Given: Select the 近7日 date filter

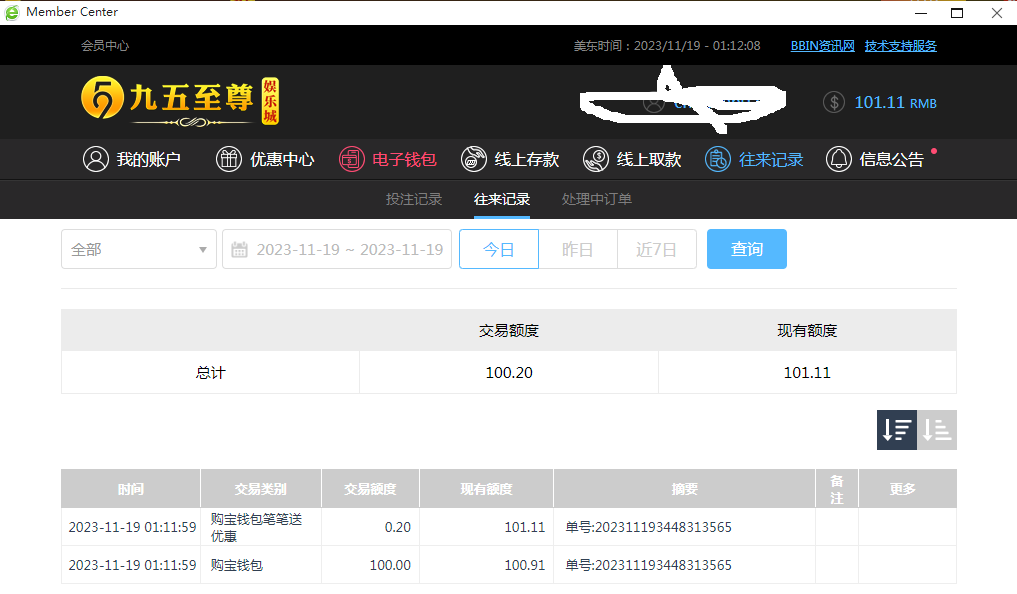Looking at the screenshot, I should pos(656,249).
